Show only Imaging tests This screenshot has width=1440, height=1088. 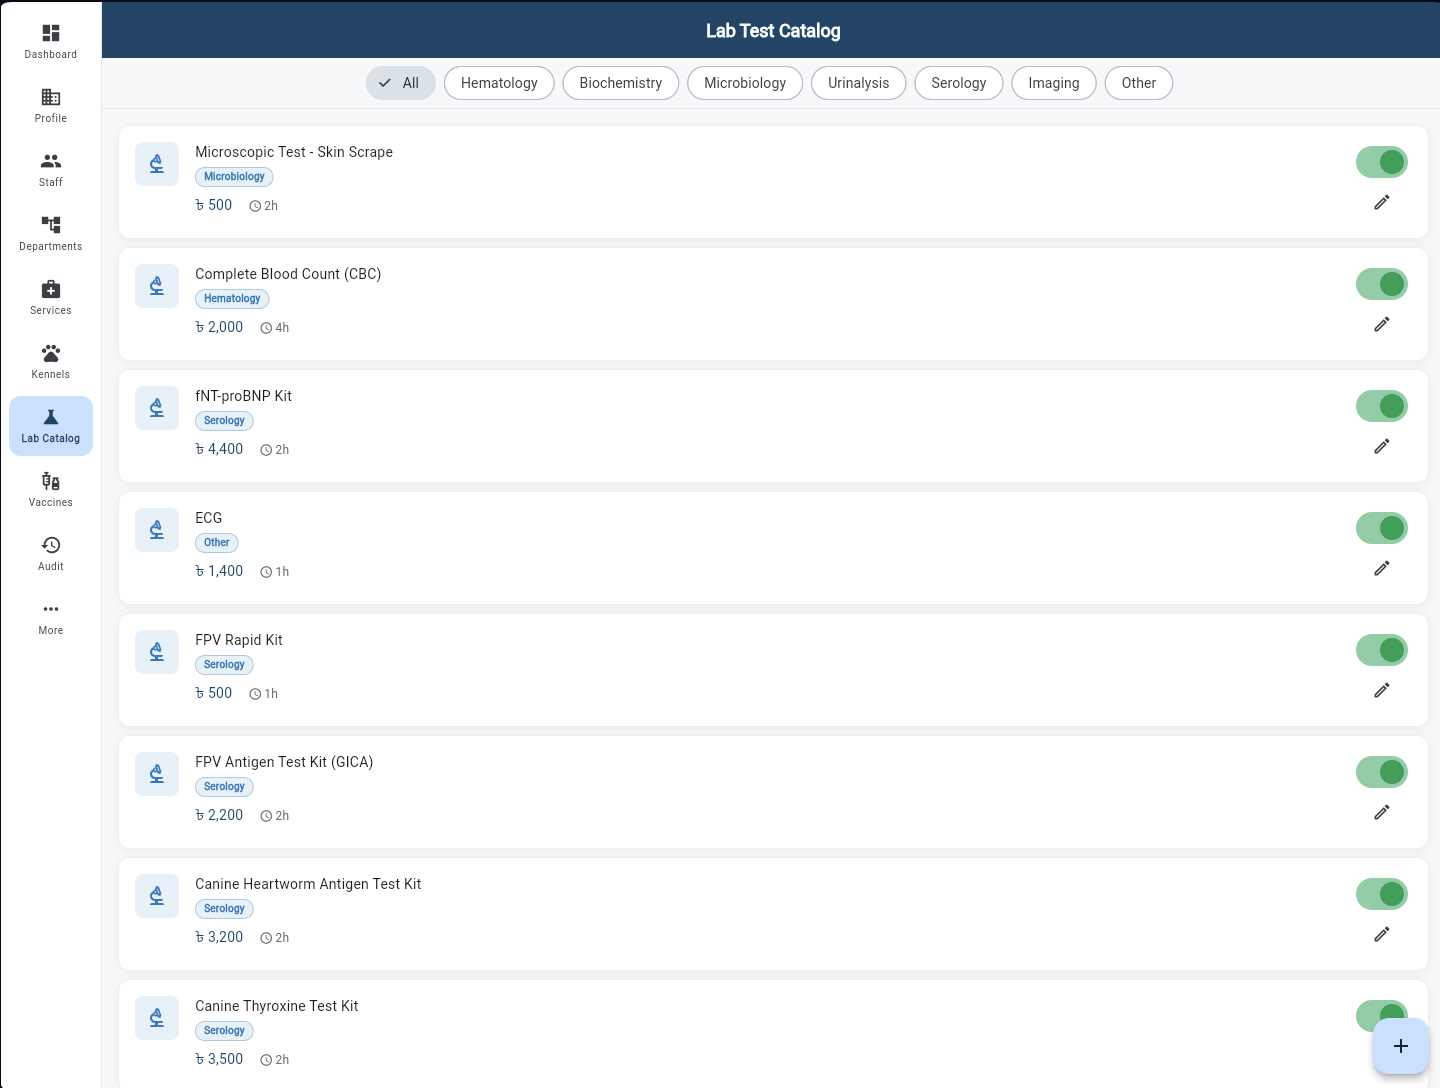(1053, 83)
